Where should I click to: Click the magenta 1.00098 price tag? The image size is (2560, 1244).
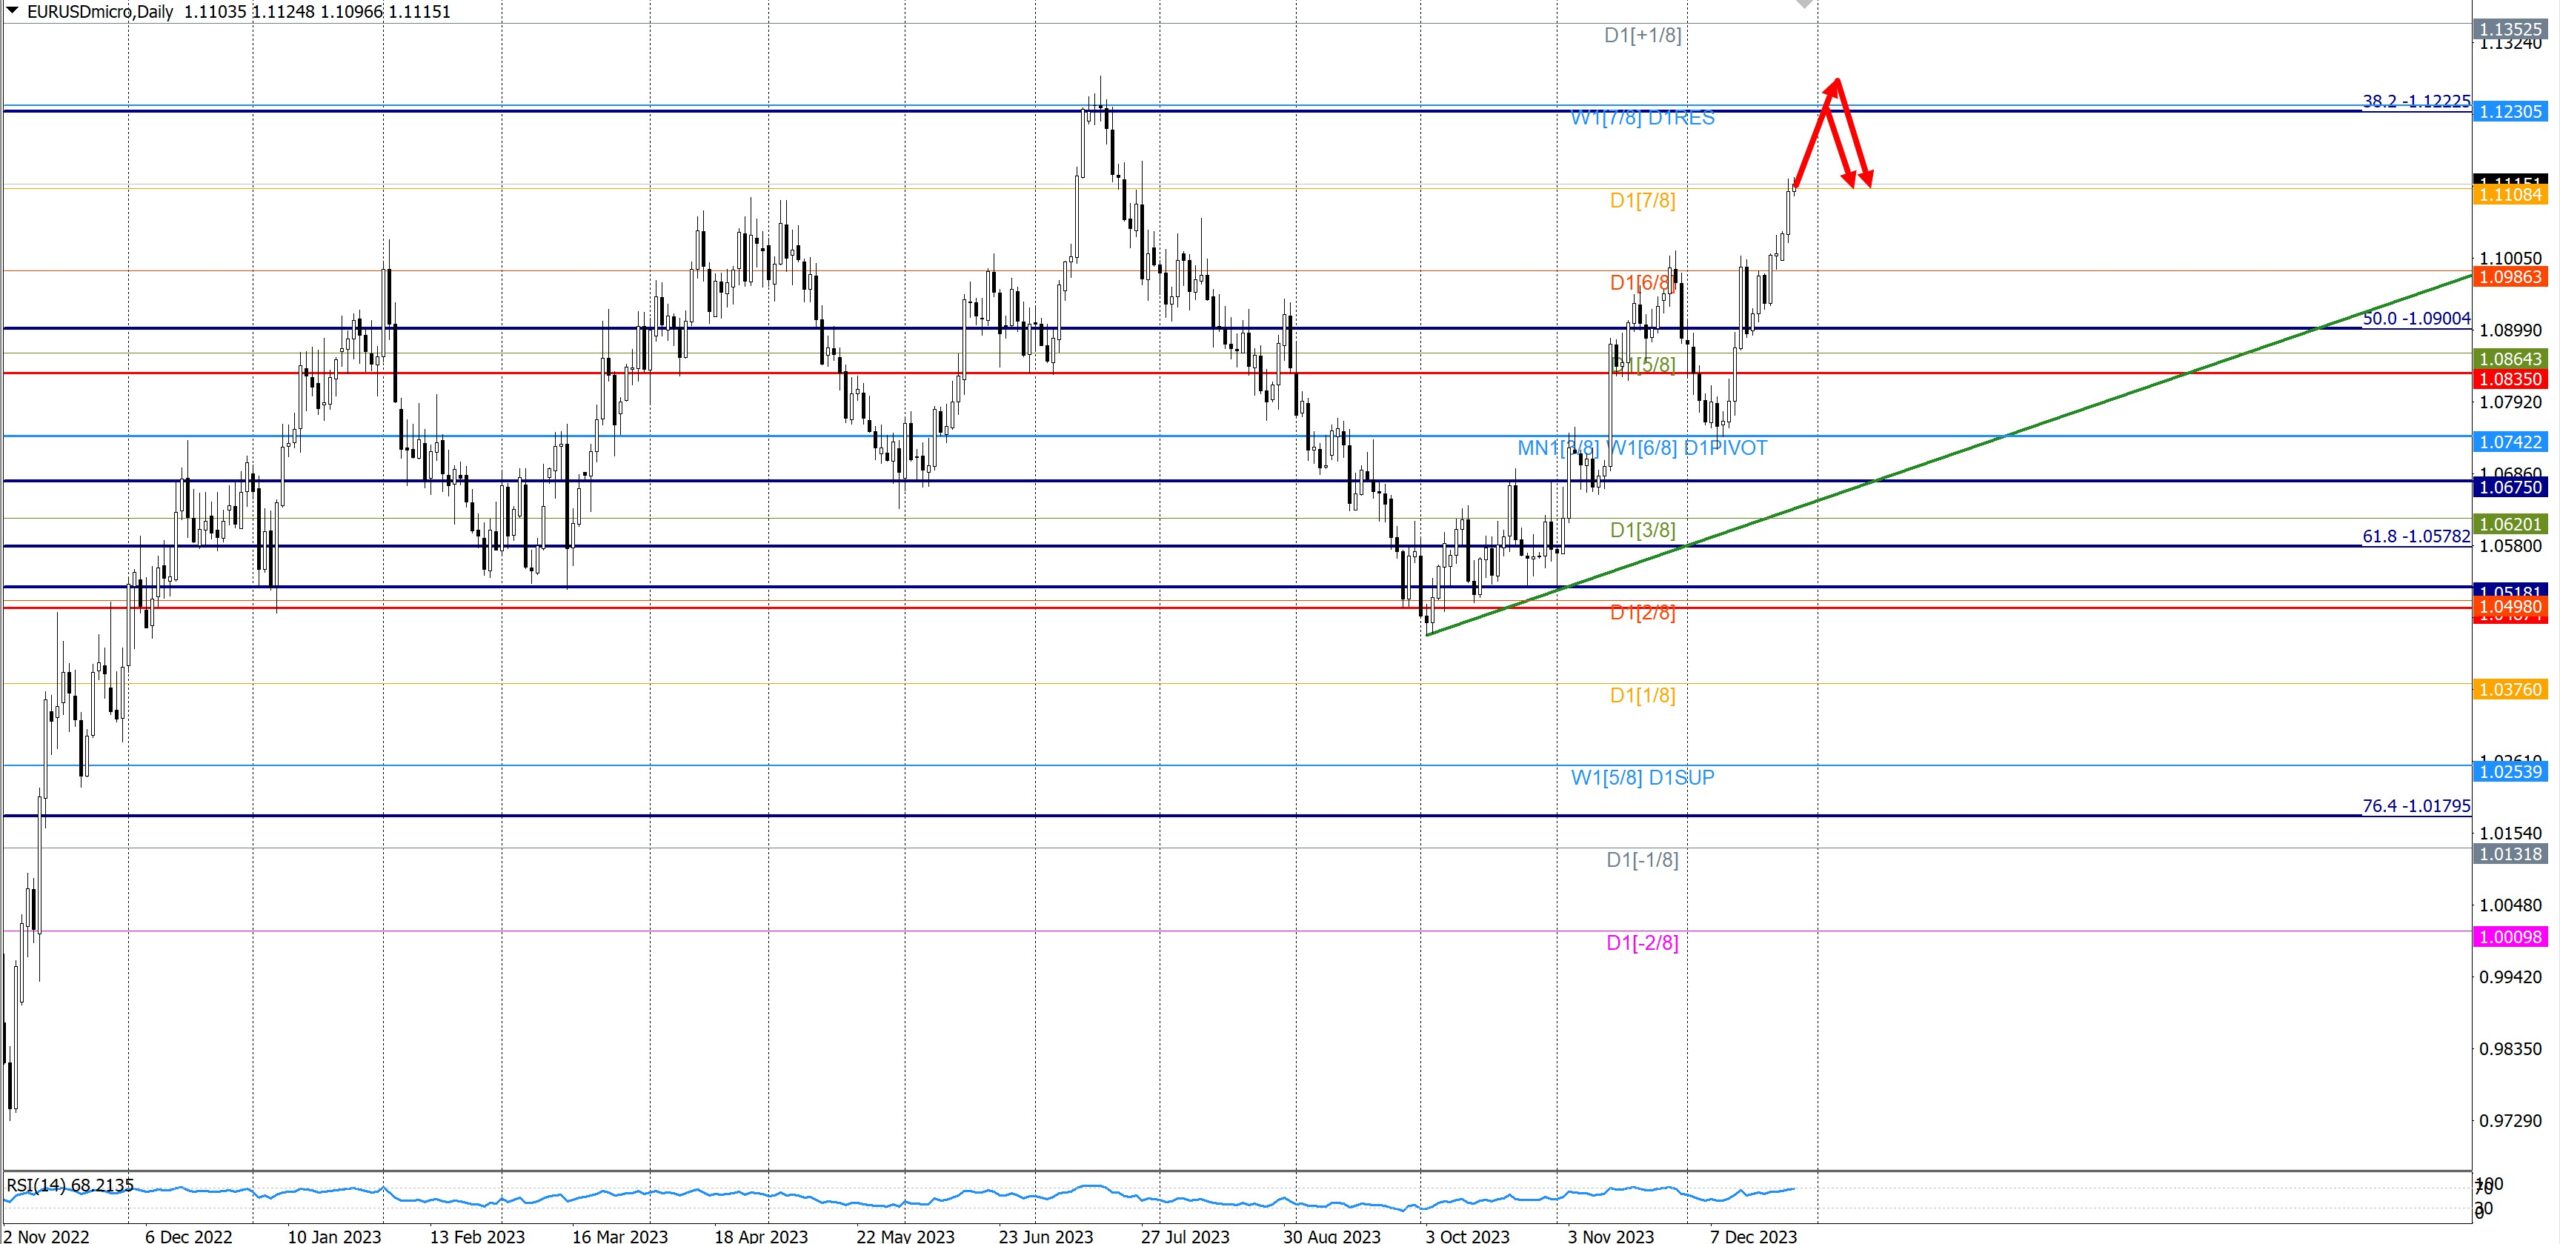pyautogui.click(x=2510, y=937)
